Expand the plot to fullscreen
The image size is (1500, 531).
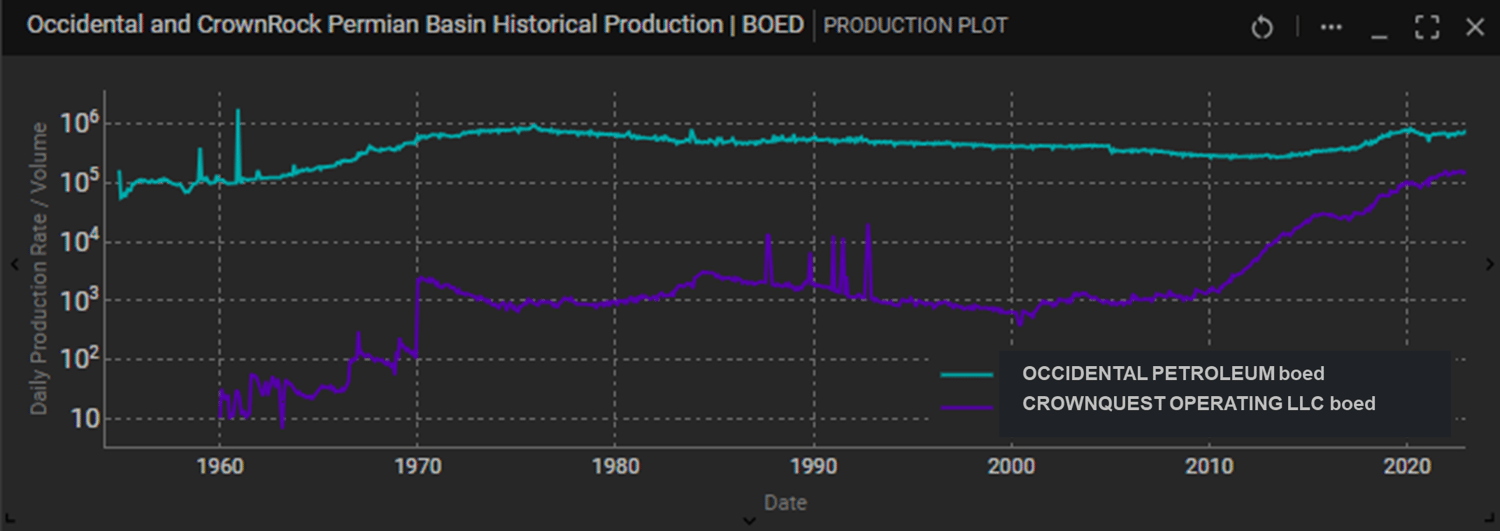click(1427, 28)
